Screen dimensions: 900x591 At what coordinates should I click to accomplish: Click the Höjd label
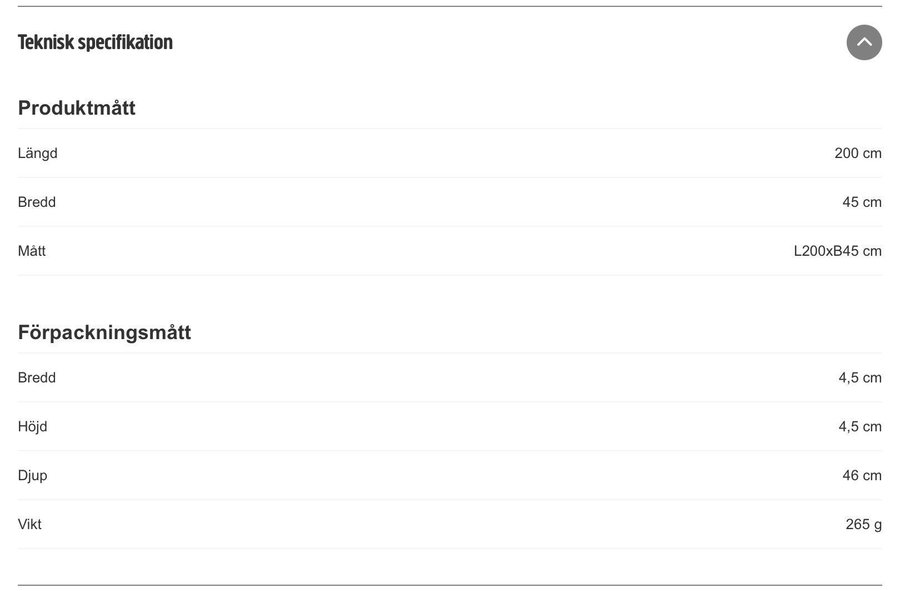33,427
